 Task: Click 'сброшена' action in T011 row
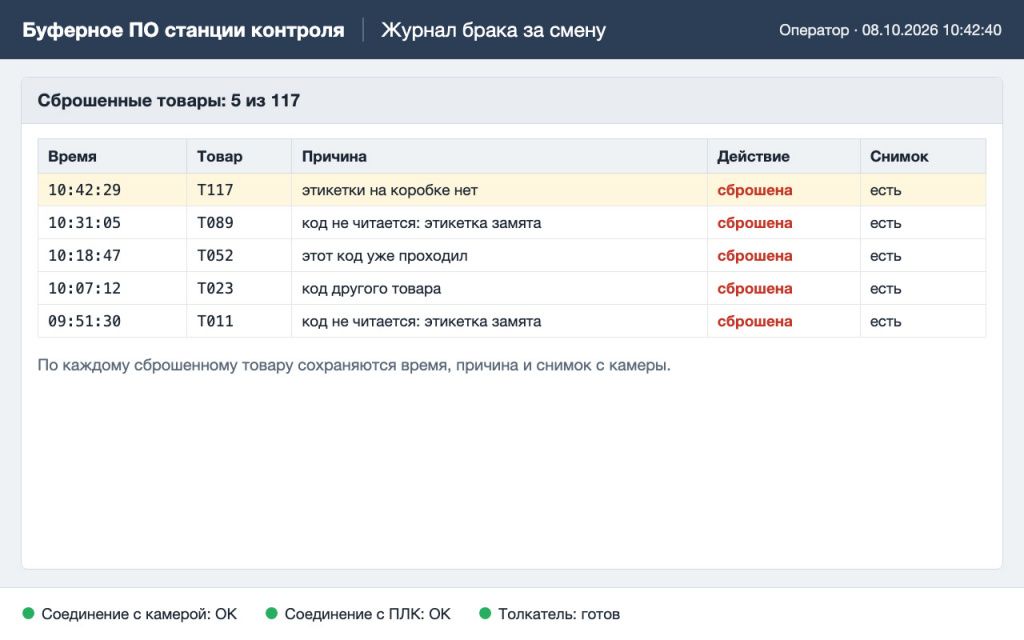[754, 321]
